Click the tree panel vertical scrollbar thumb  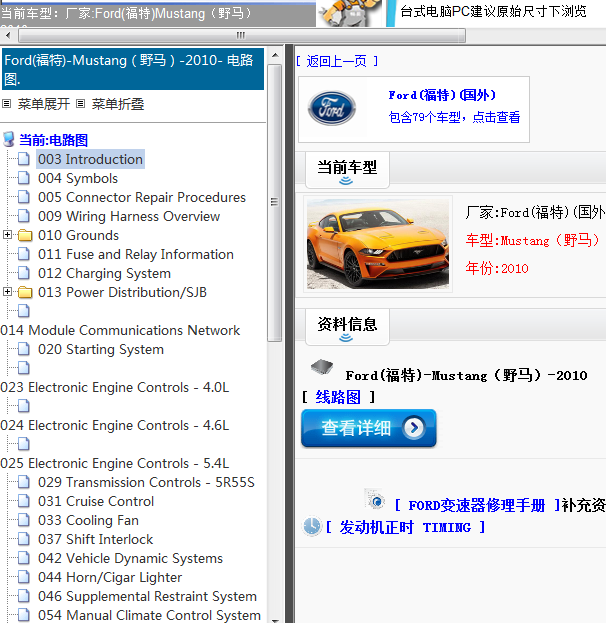[275, 203]
